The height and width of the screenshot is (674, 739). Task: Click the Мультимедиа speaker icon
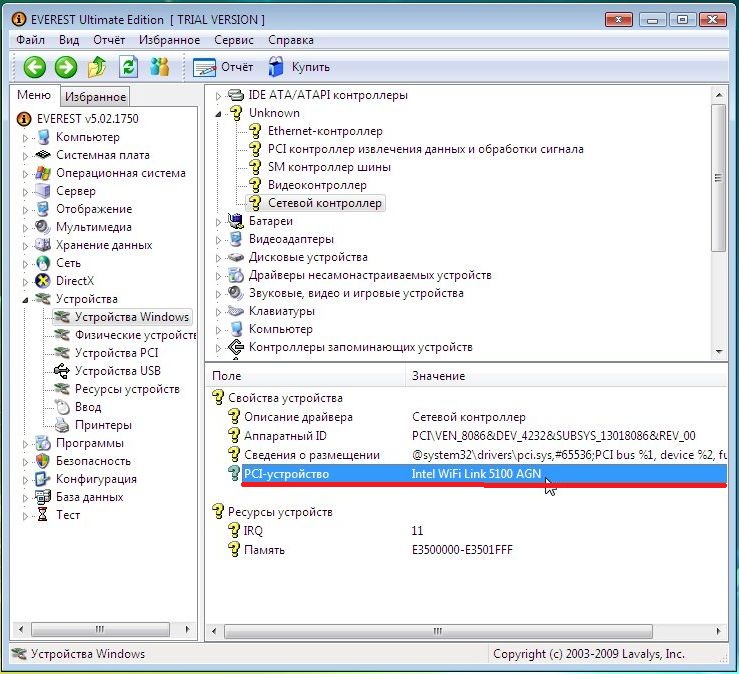[x=43, y=227]
